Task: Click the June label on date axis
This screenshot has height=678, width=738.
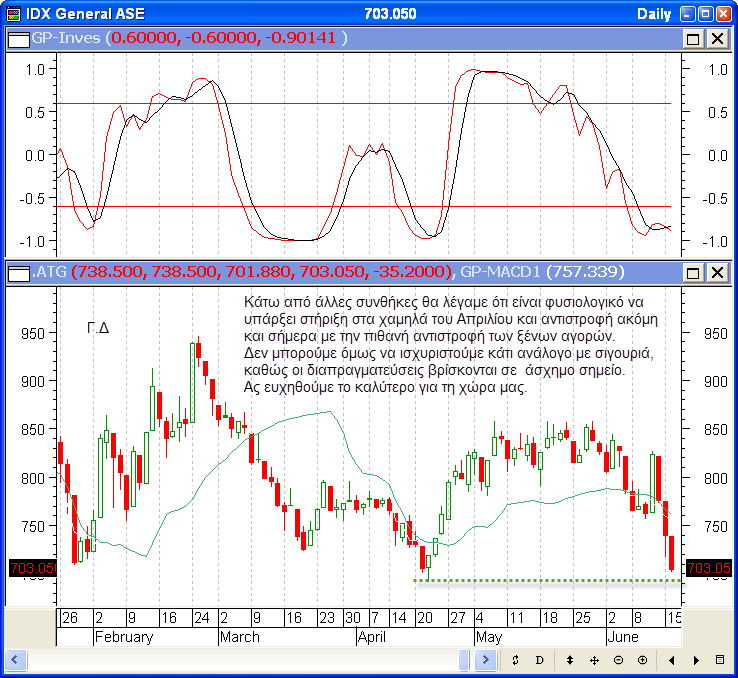Action: 623,637
